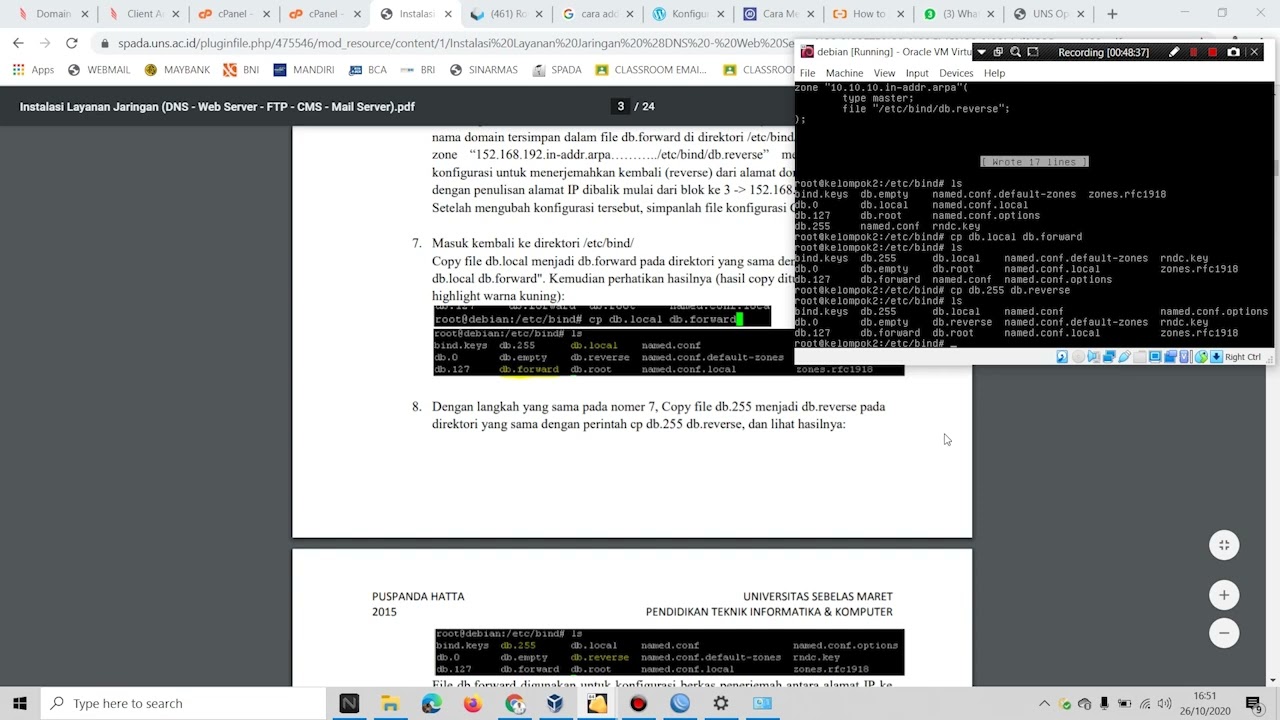Show hidden system tray icons
The image size is (1280, 720).
click(x=1045, y=703)
